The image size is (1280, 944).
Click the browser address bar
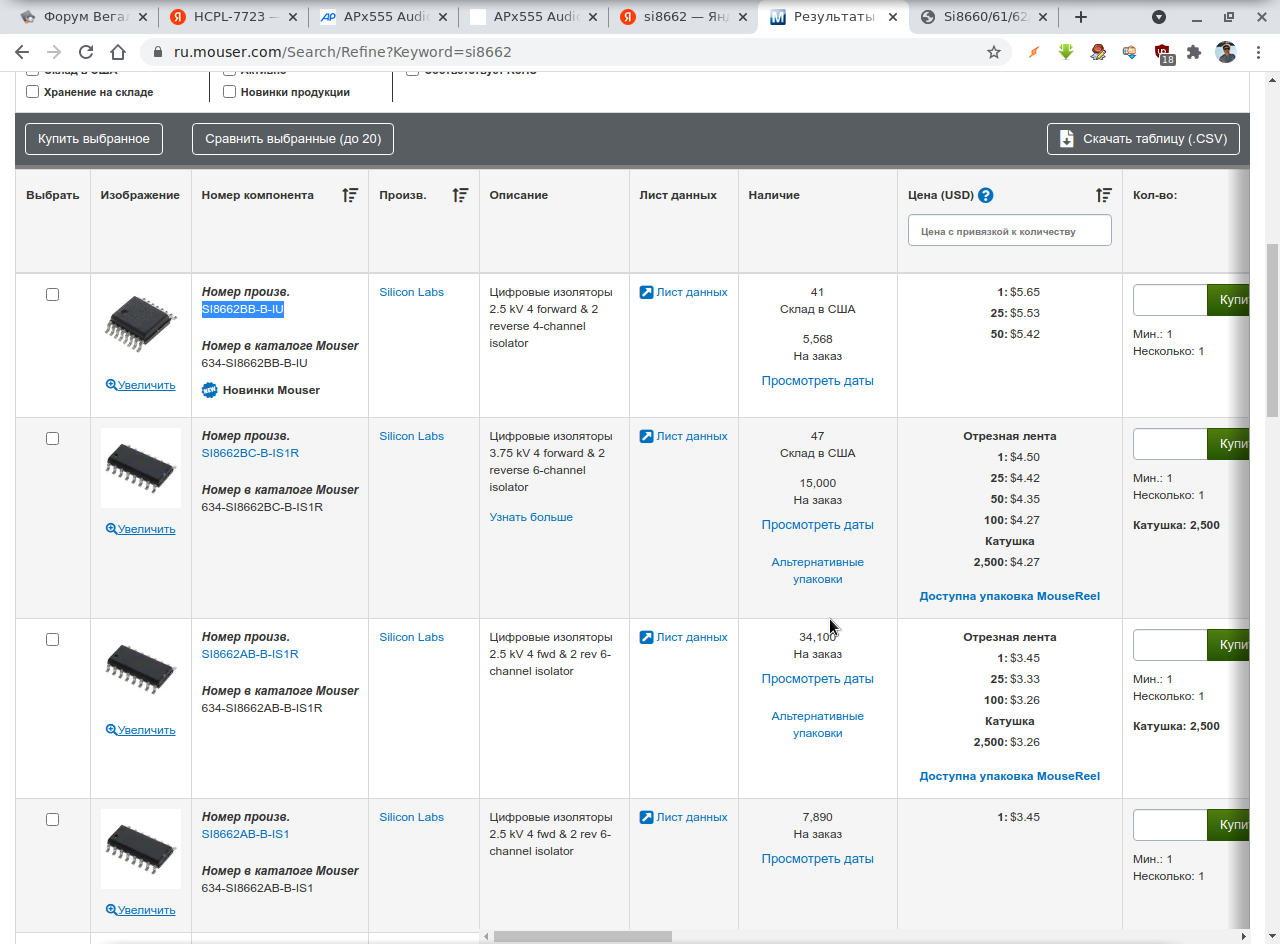pos(575,52)
